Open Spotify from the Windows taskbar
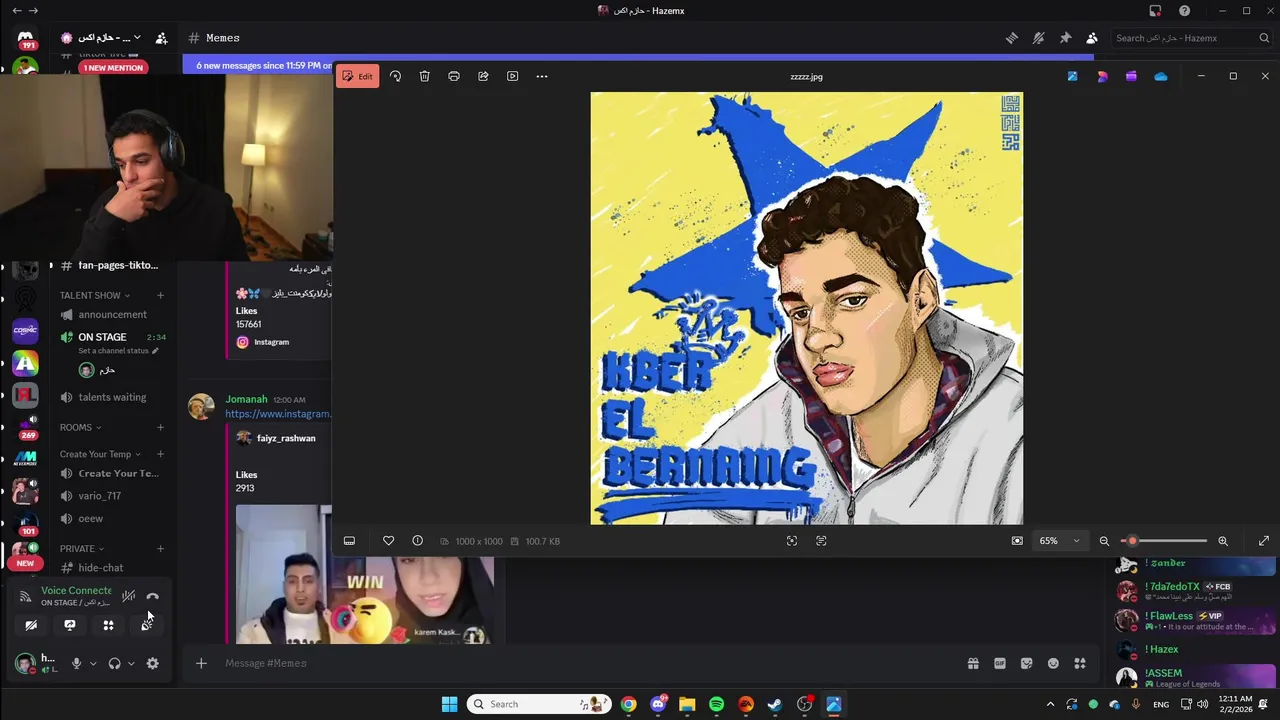The height and width of the screenshot is (720, 1280). point(716,704)
